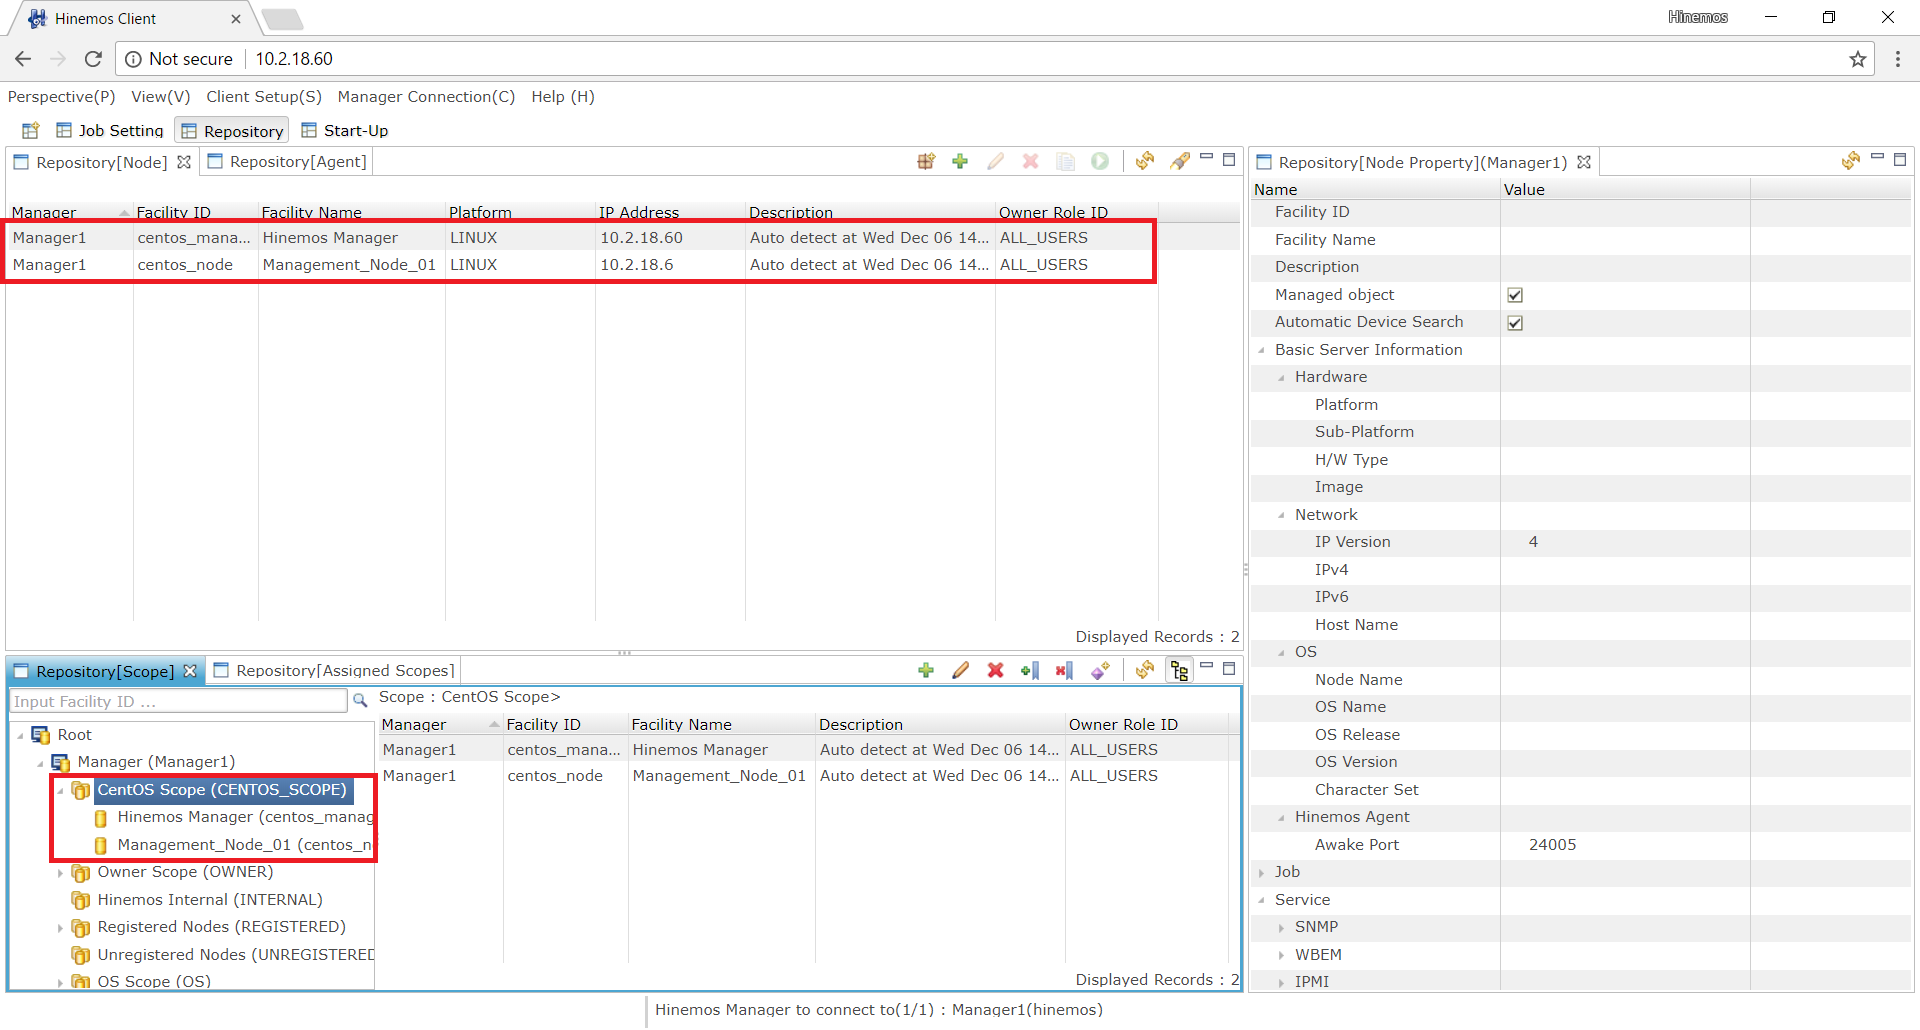Click the green add node icon in Repository[Node]
The image size is (1920, 1030).
pyautogui.click(x=960, y=161)
